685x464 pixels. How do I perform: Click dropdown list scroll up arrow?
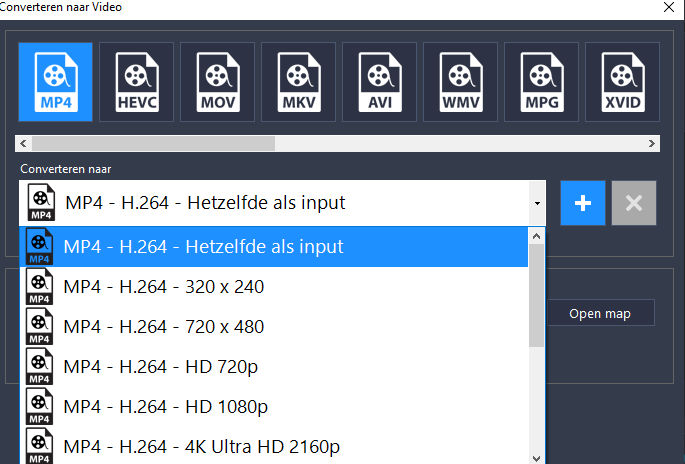pyautogui.click(x=537, y=236)
